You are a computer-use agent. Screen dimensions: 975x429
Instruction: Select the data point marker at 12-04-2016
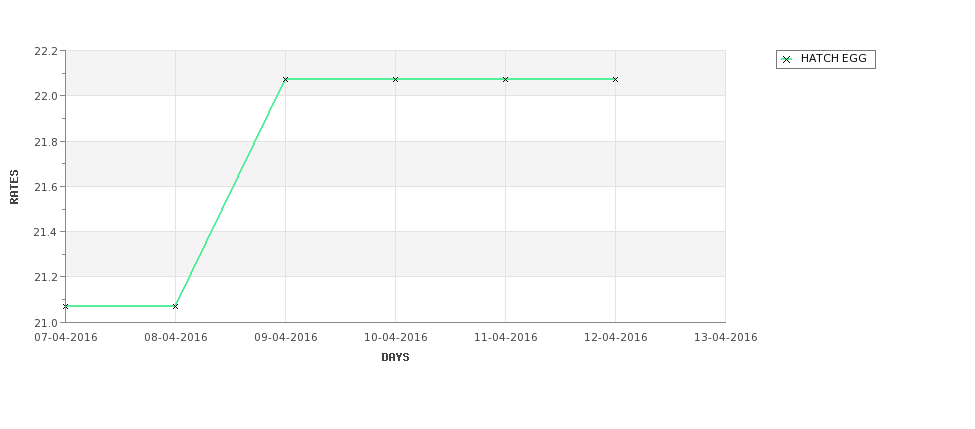pyautogui.click(x=615, y=79)
